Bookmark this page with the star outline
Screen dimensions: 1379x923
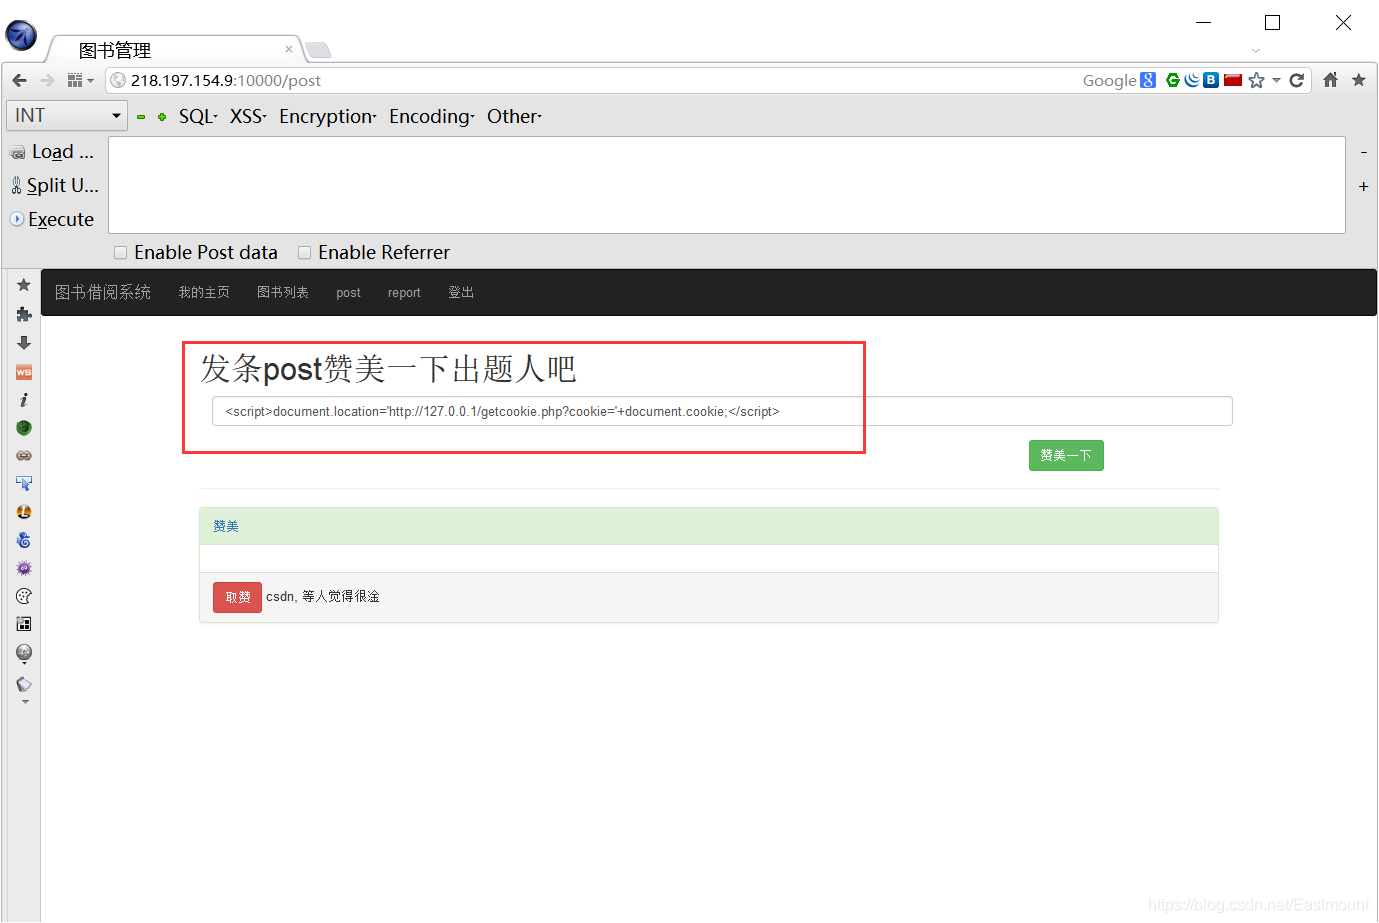coord(1256,80)
